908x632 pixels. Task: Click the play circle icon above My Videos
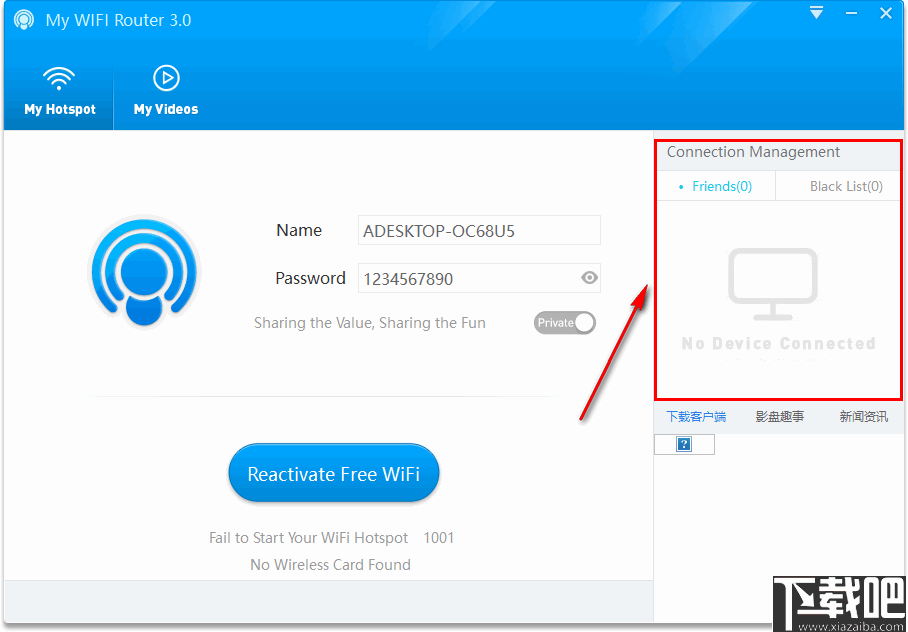click(x=166, y=78)
